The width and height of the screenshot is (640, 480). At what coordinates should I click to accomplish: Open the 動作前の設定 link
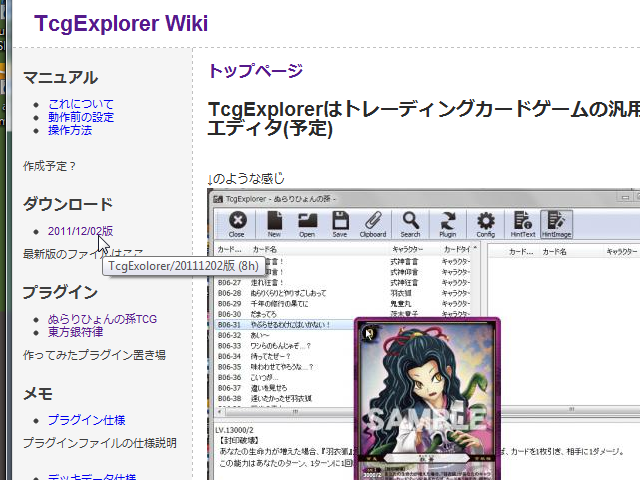[x=81, y=117]
